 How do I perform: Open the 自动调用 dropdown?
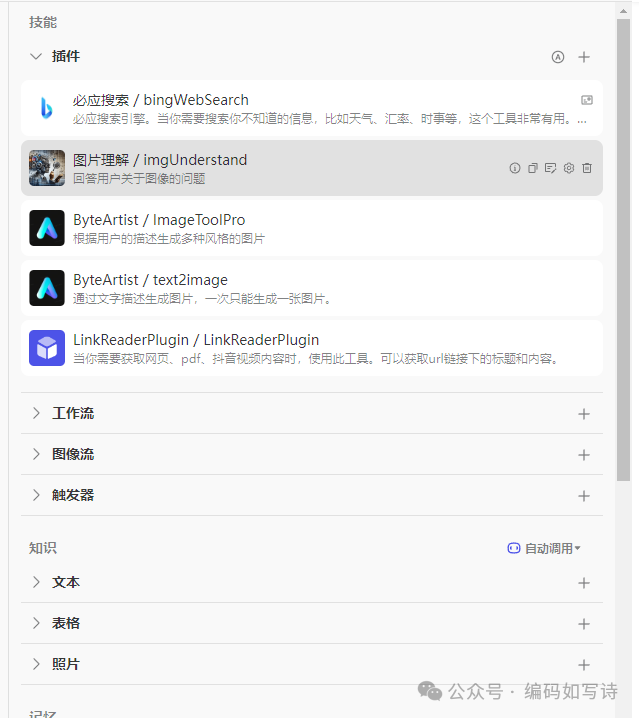point(544,548)
